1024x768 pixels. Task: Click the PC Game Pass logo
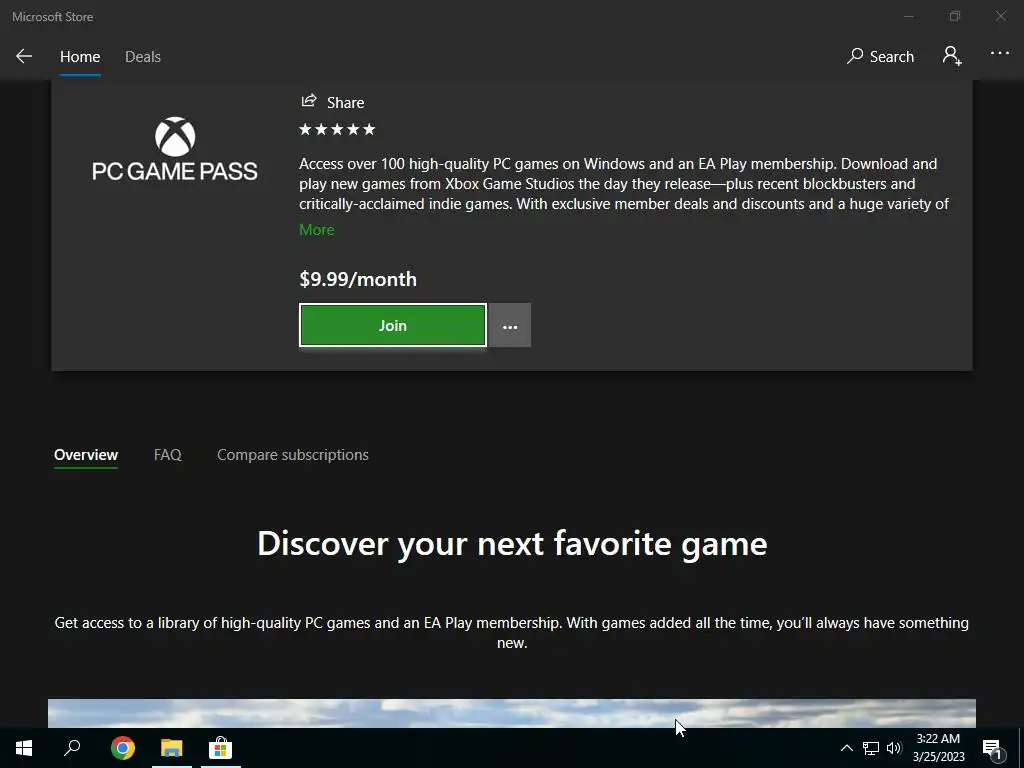175,150
